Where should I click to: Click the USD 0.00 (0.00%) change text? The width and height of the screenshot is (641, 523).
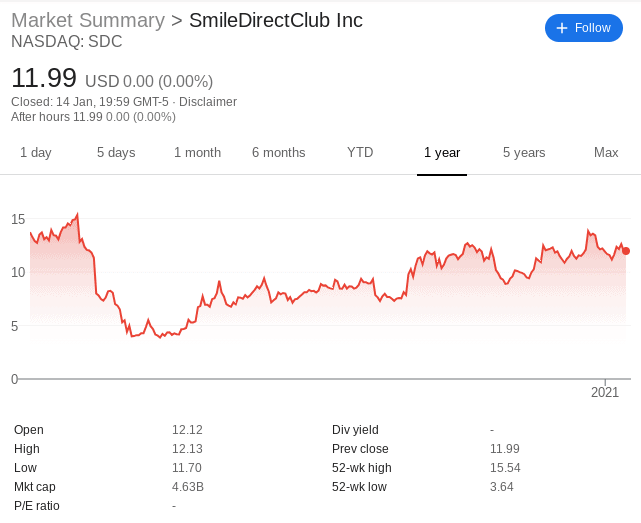(149, 81)
